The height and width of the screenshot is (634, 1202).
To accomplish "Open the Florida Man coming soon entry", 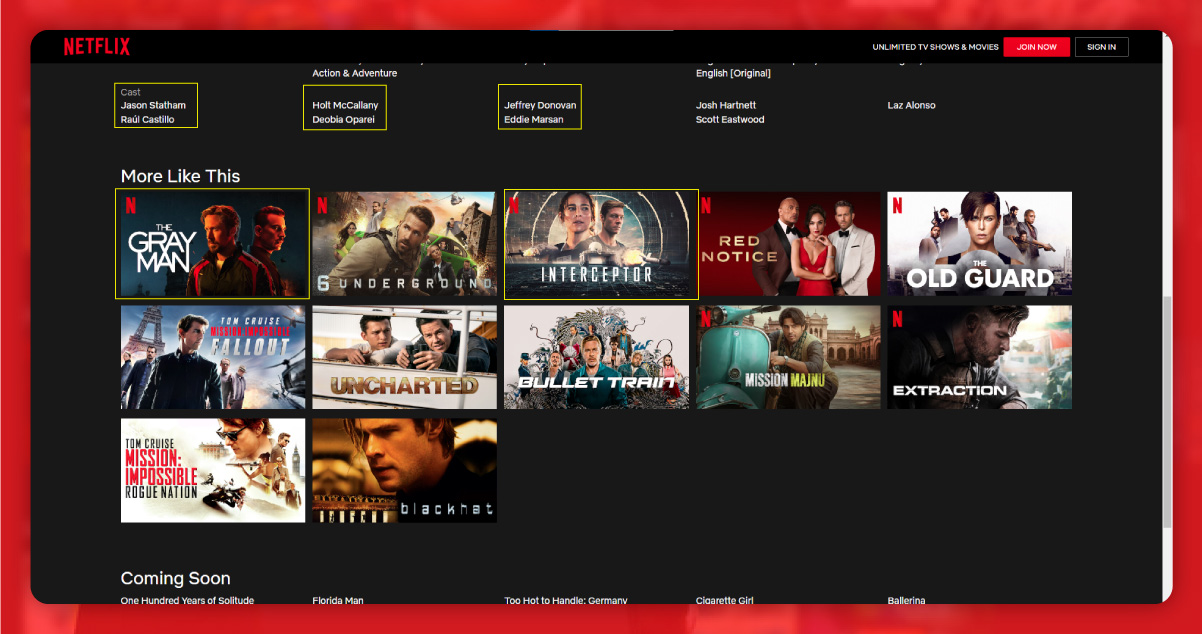I will [338, 600].
